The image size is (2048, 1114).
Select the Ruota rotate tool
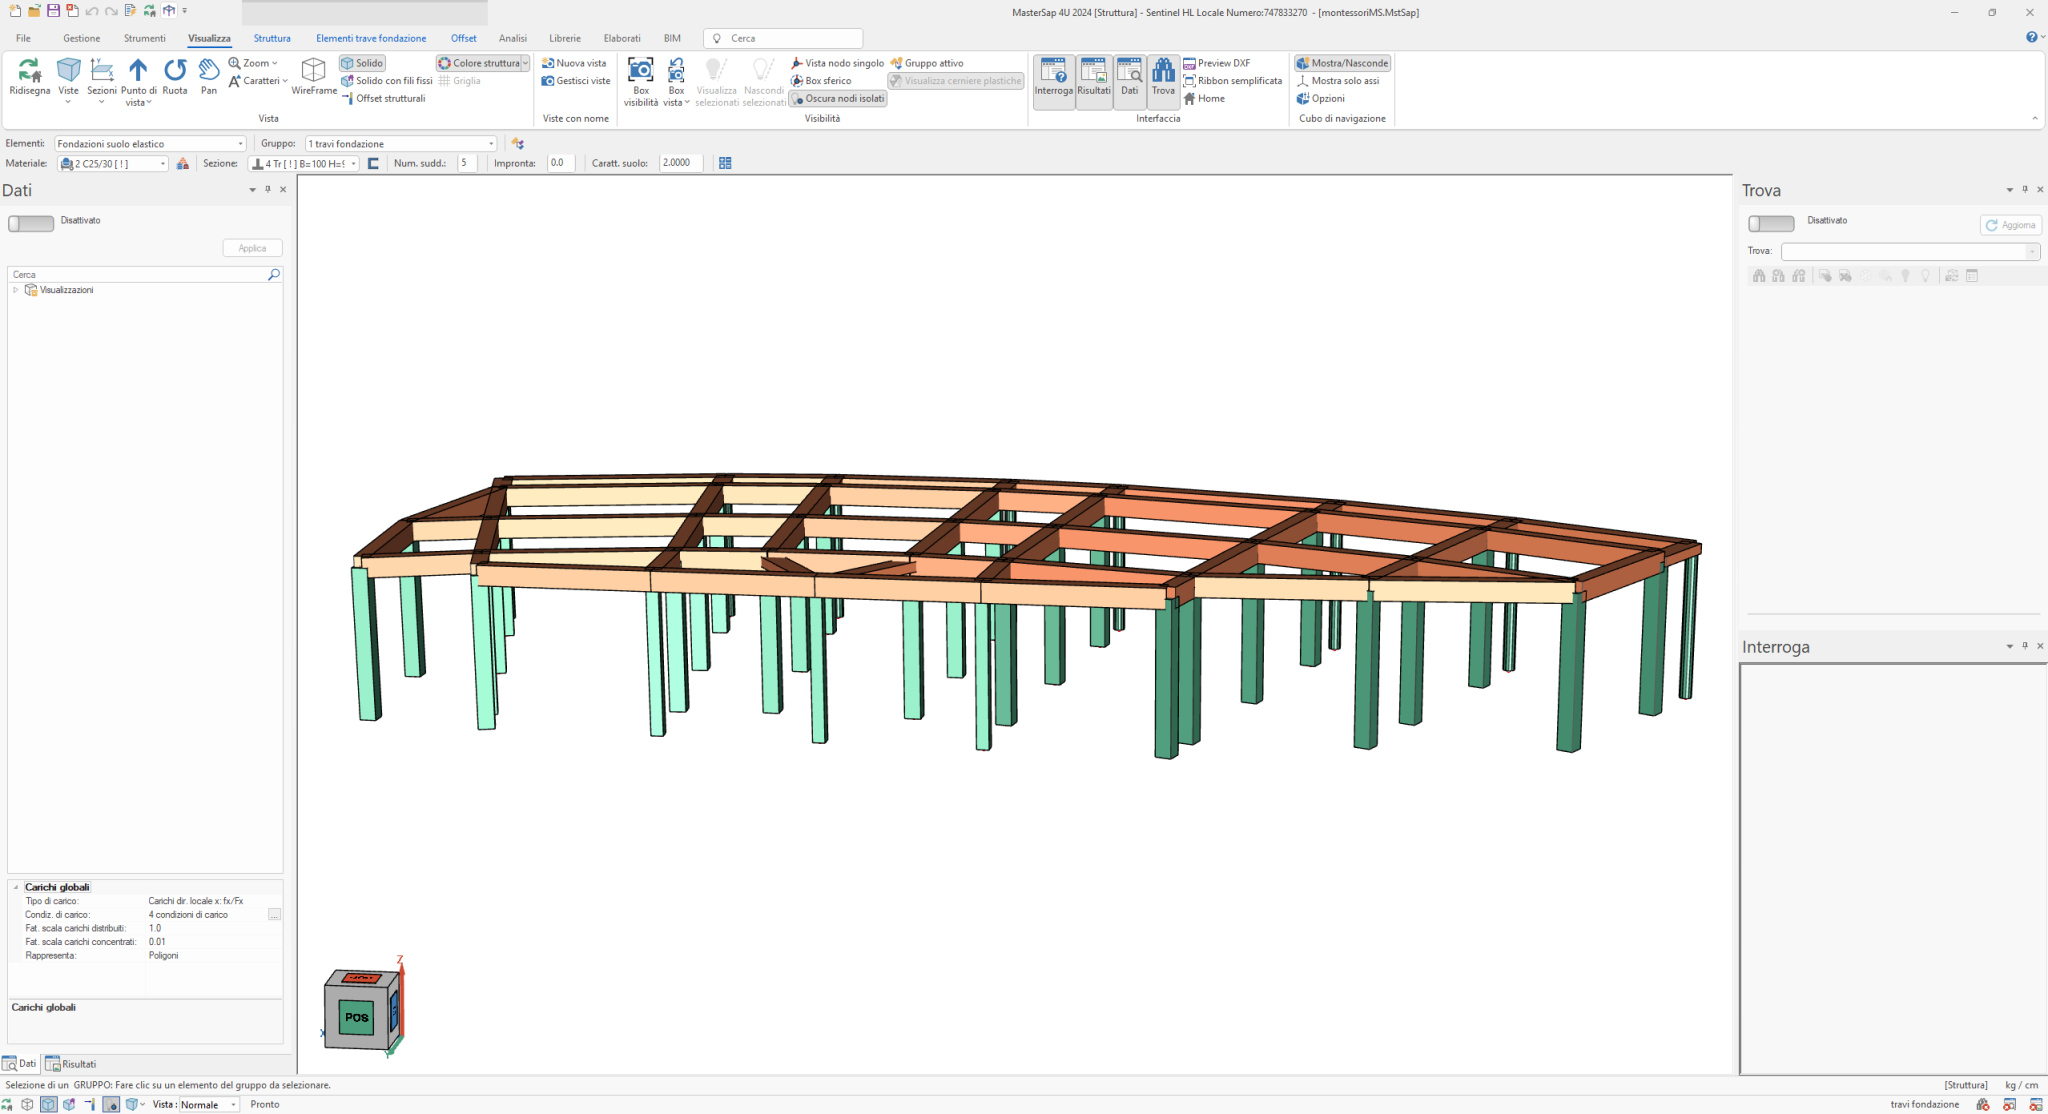(175, 75)
